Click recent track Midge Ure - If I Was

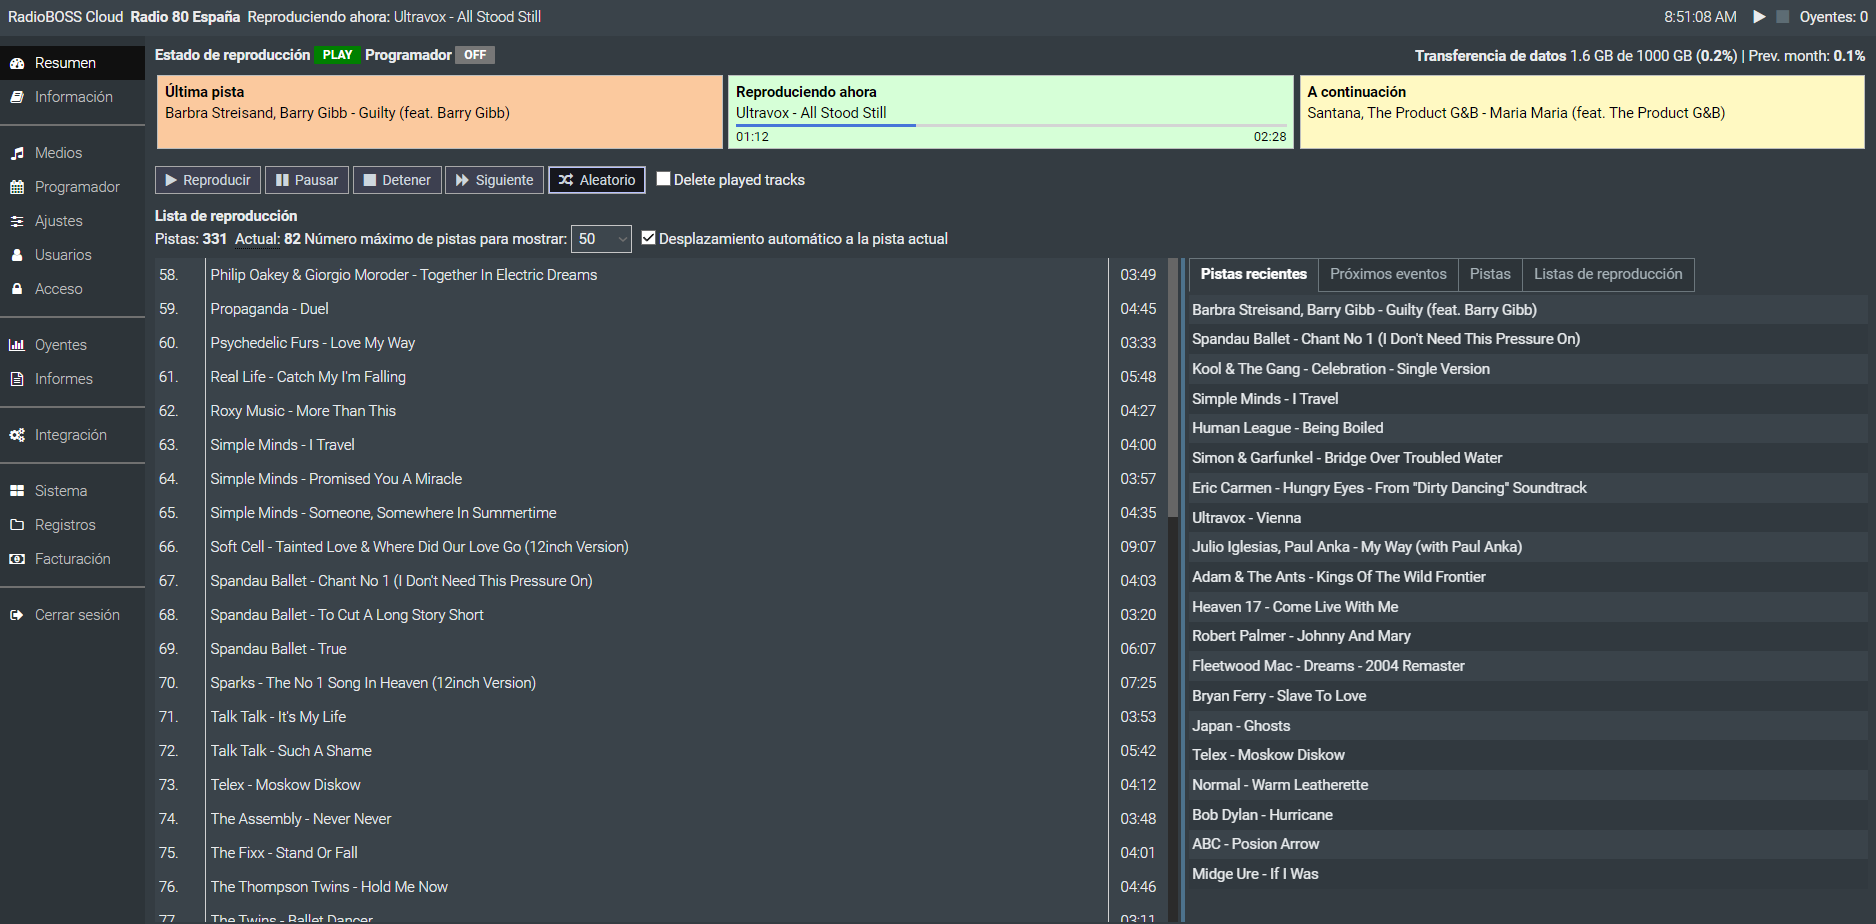1527,874
